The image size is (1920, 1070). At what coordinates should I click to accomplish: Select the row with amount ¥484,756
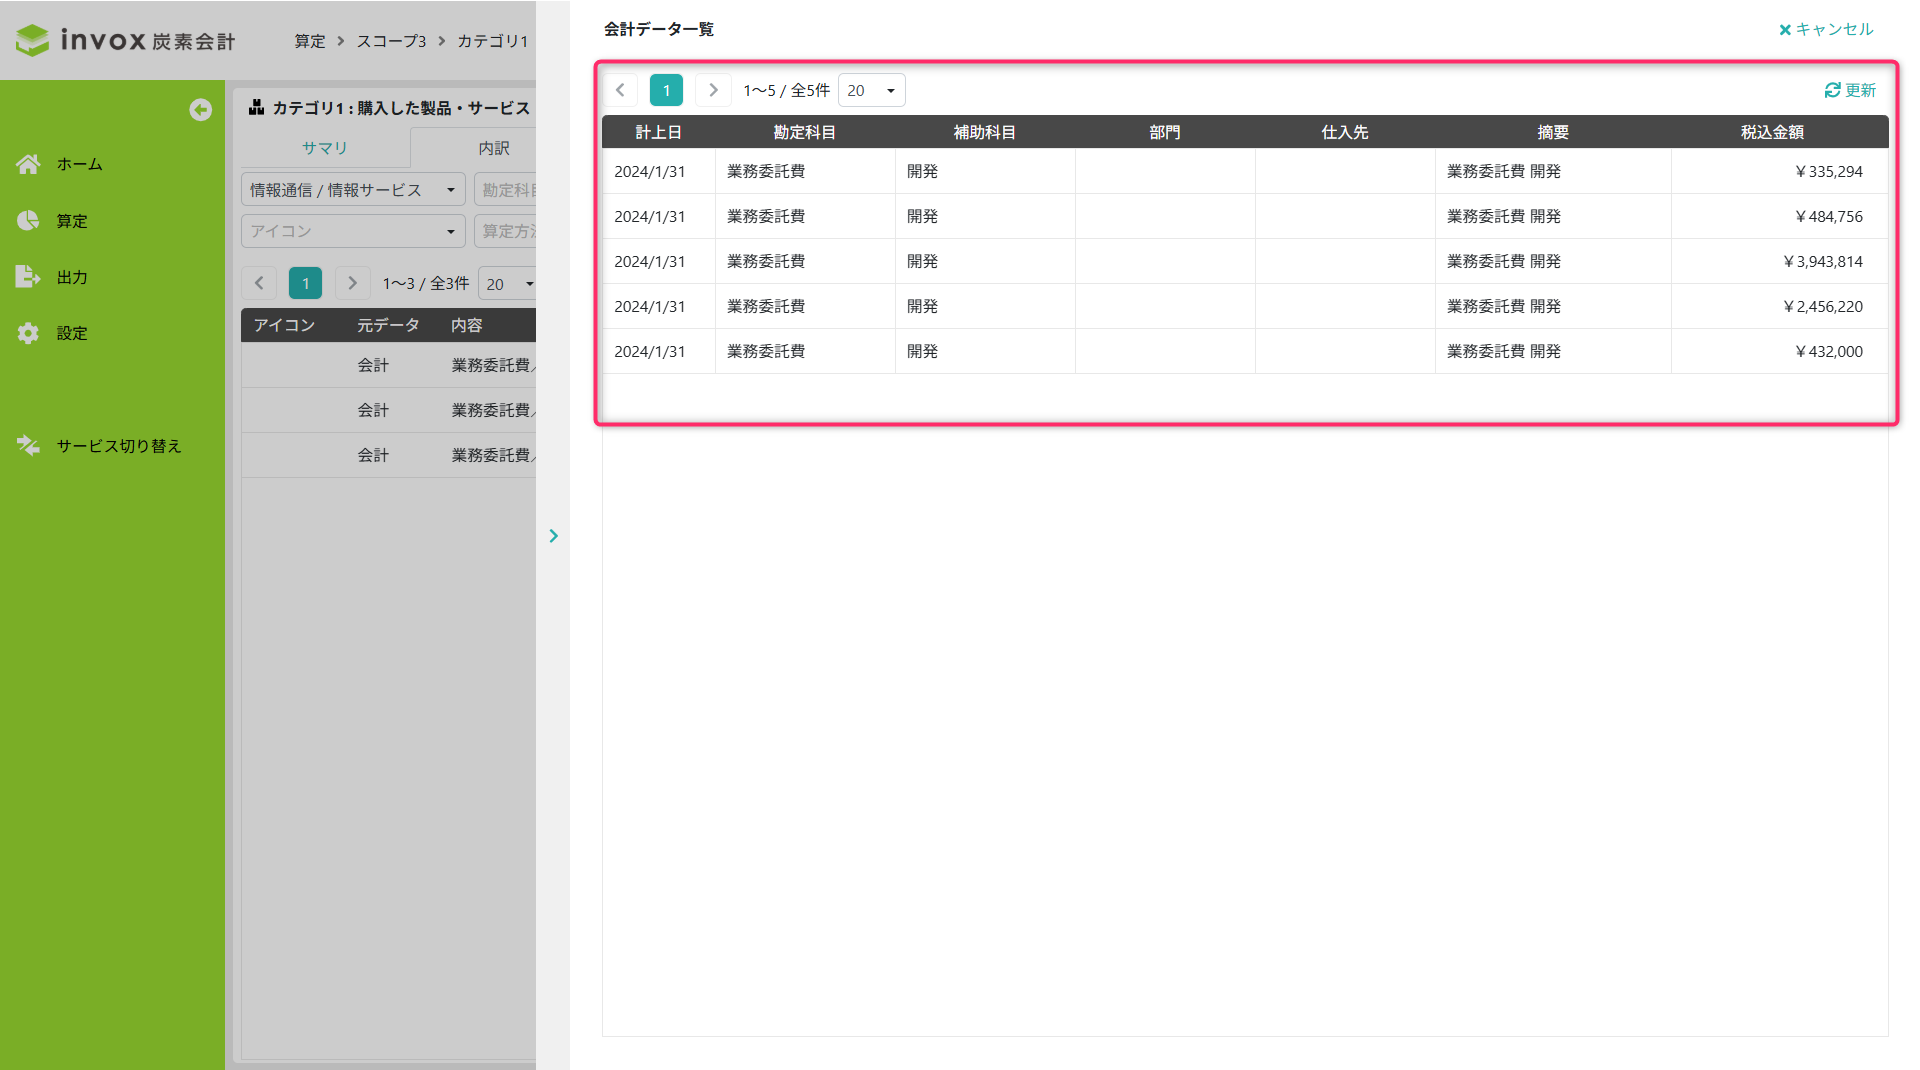point(1245,216)
